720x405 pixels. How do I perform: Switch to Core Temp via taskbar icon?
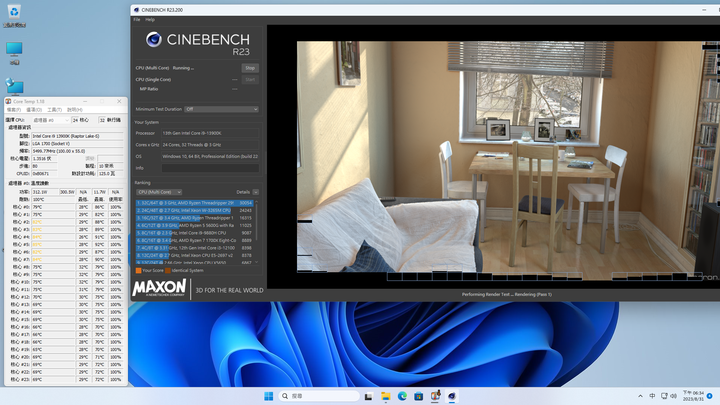pos(435,395)
